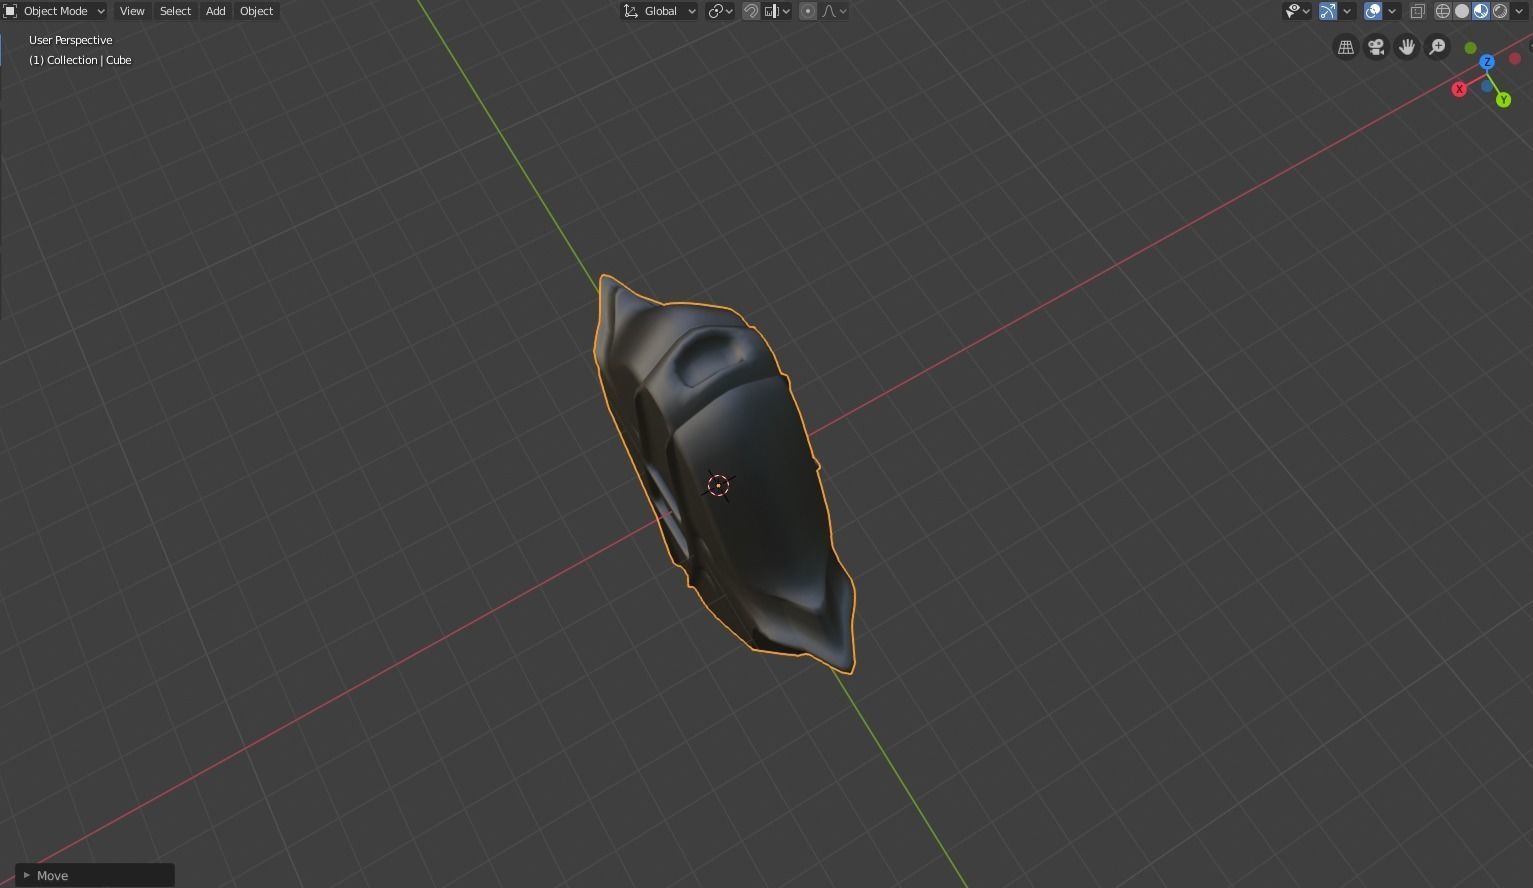Viewport: 1533px width, 888px height.
Task: Disable snapping with the magnet icon
Action: click(751, 11)
